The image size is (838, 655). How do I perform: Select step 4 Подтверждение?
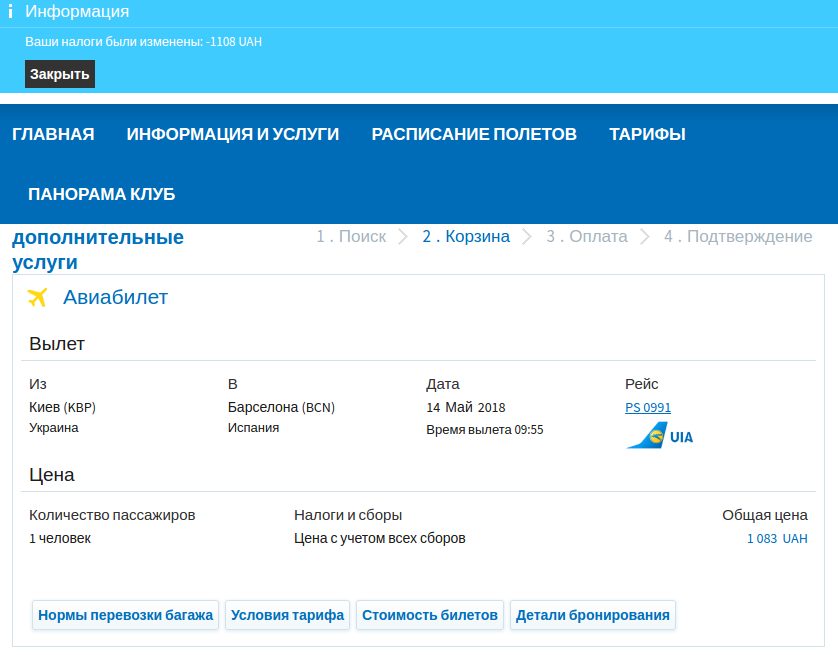(738, 237)
